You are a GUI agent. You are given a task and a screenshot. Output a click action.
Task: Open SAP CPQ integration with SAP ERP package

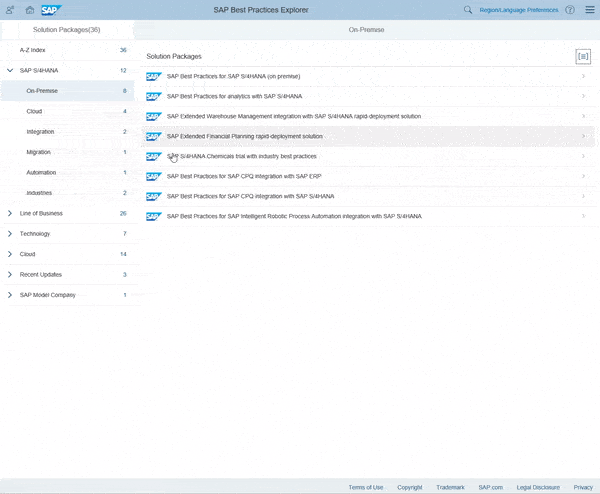(244, 176)
